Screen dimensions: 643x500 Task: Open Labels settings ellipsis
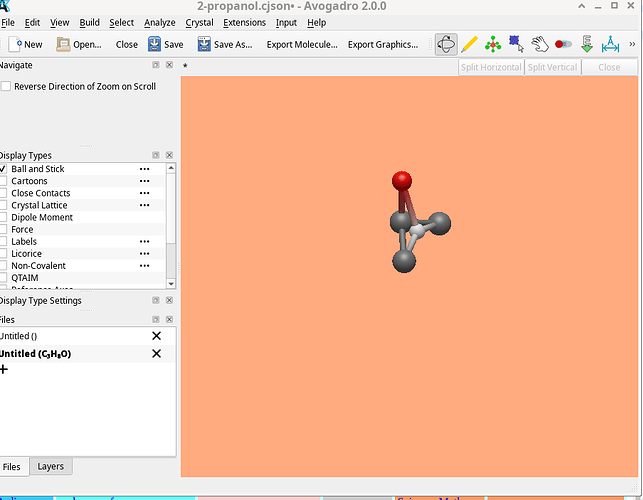144,242
